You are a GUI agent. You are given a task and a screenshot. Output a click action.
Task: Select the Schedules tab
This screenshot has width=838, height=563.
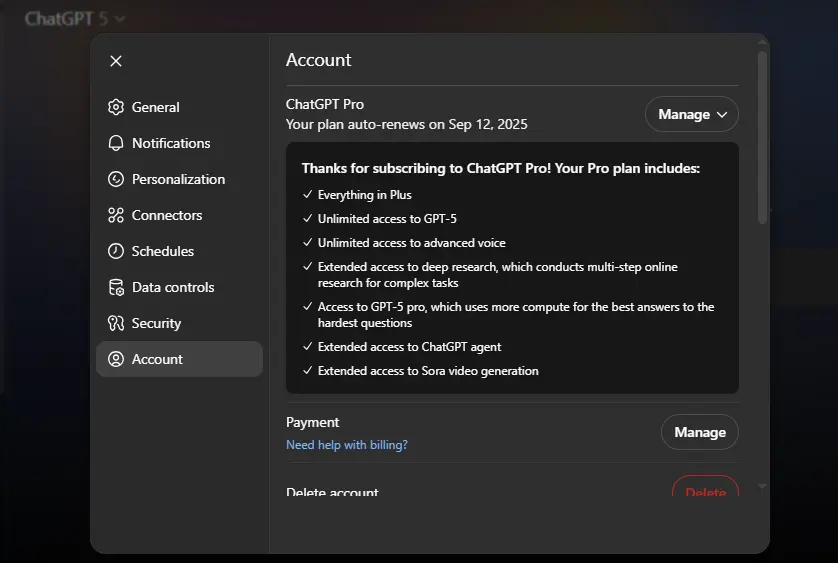coord(179,251)
